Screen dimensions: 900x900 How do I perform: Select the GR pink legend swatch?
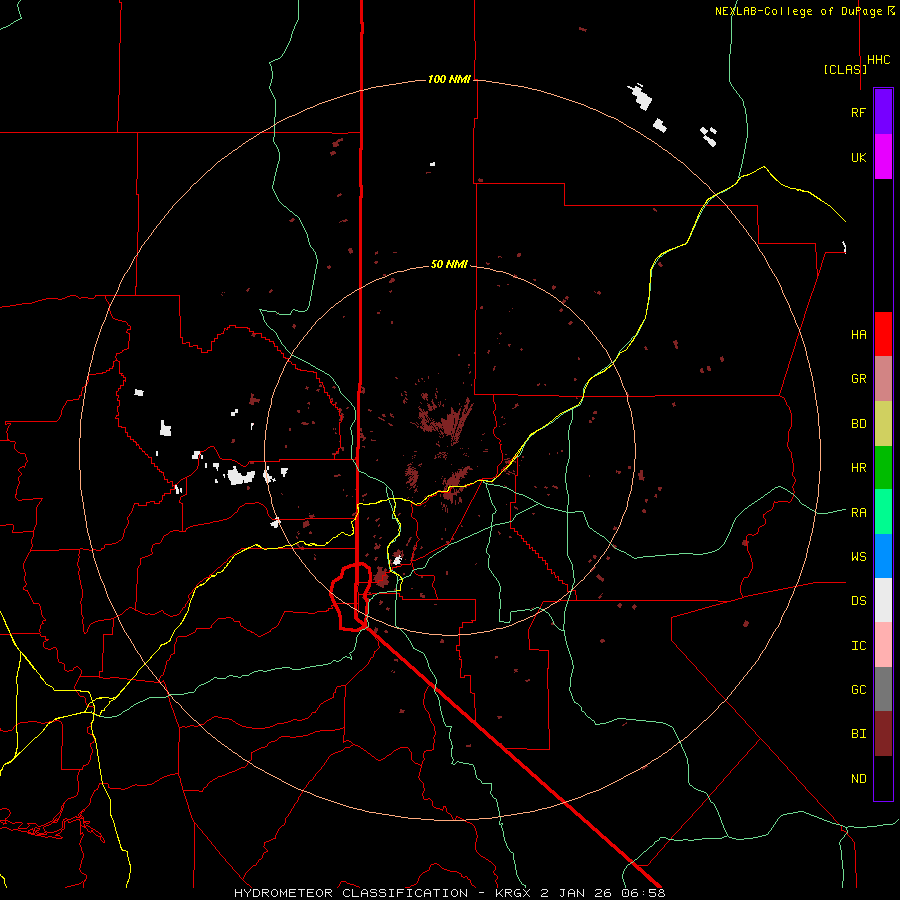[883, 379]
